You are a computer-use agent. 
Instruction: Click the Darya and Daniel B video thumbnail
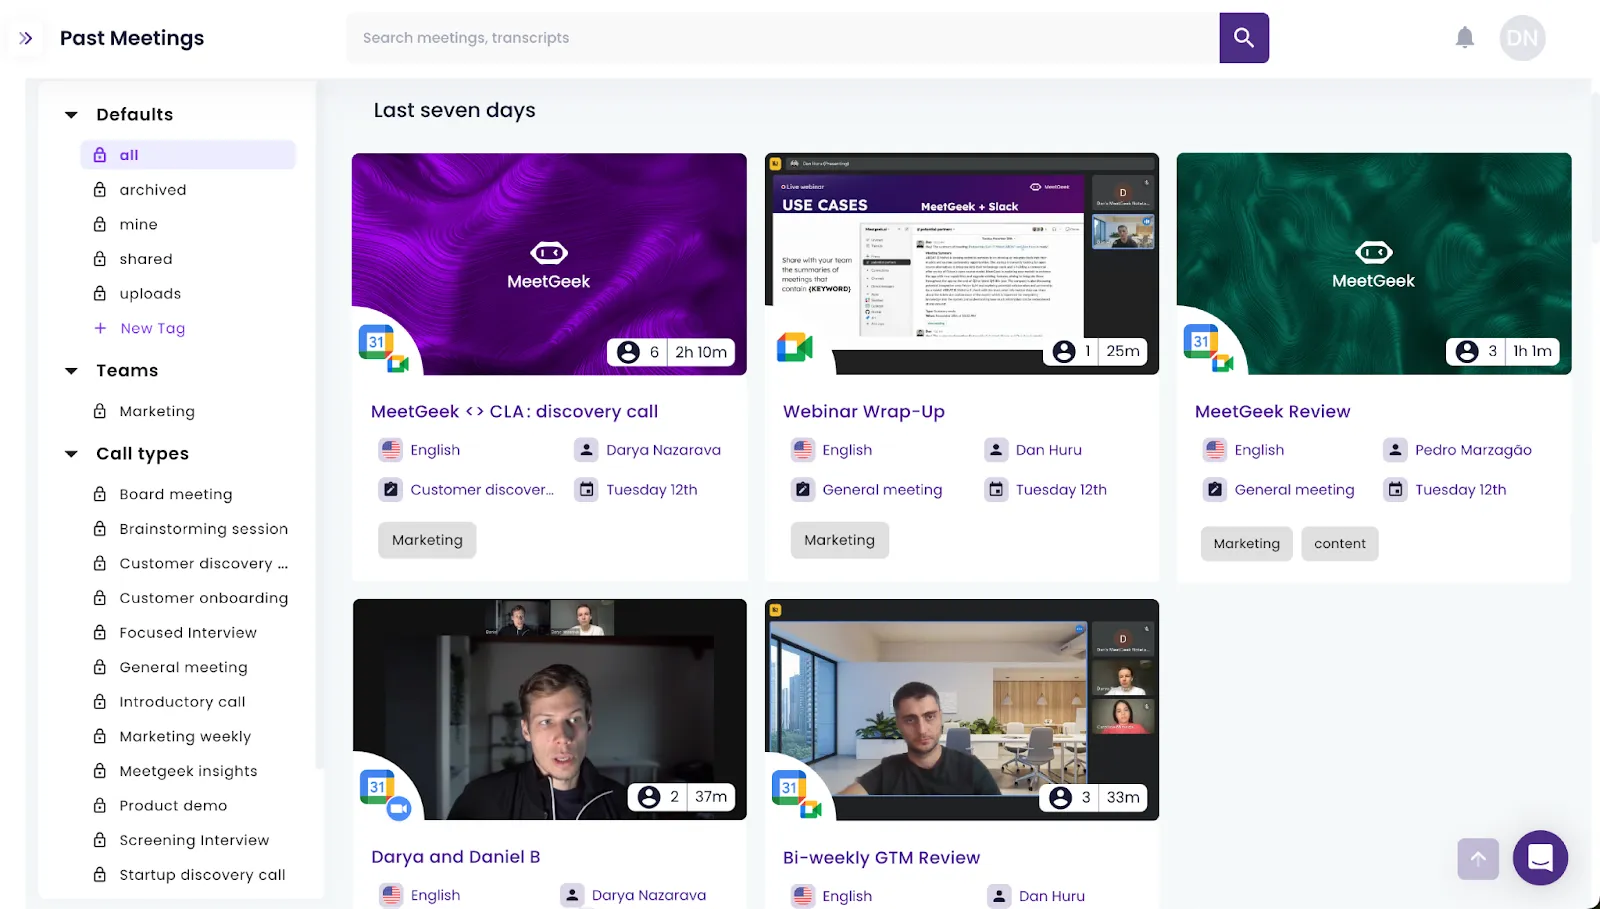click(549, 710)
